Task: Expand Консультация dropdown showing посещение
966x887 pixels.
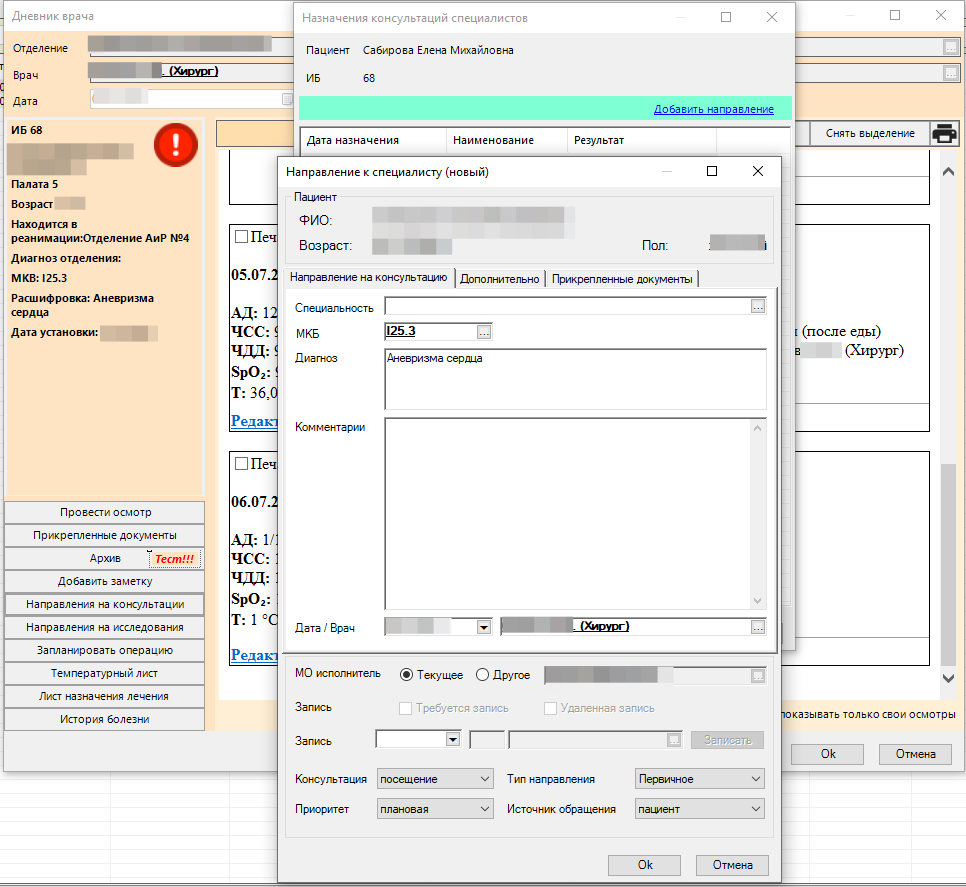Action: pos(435,779)
